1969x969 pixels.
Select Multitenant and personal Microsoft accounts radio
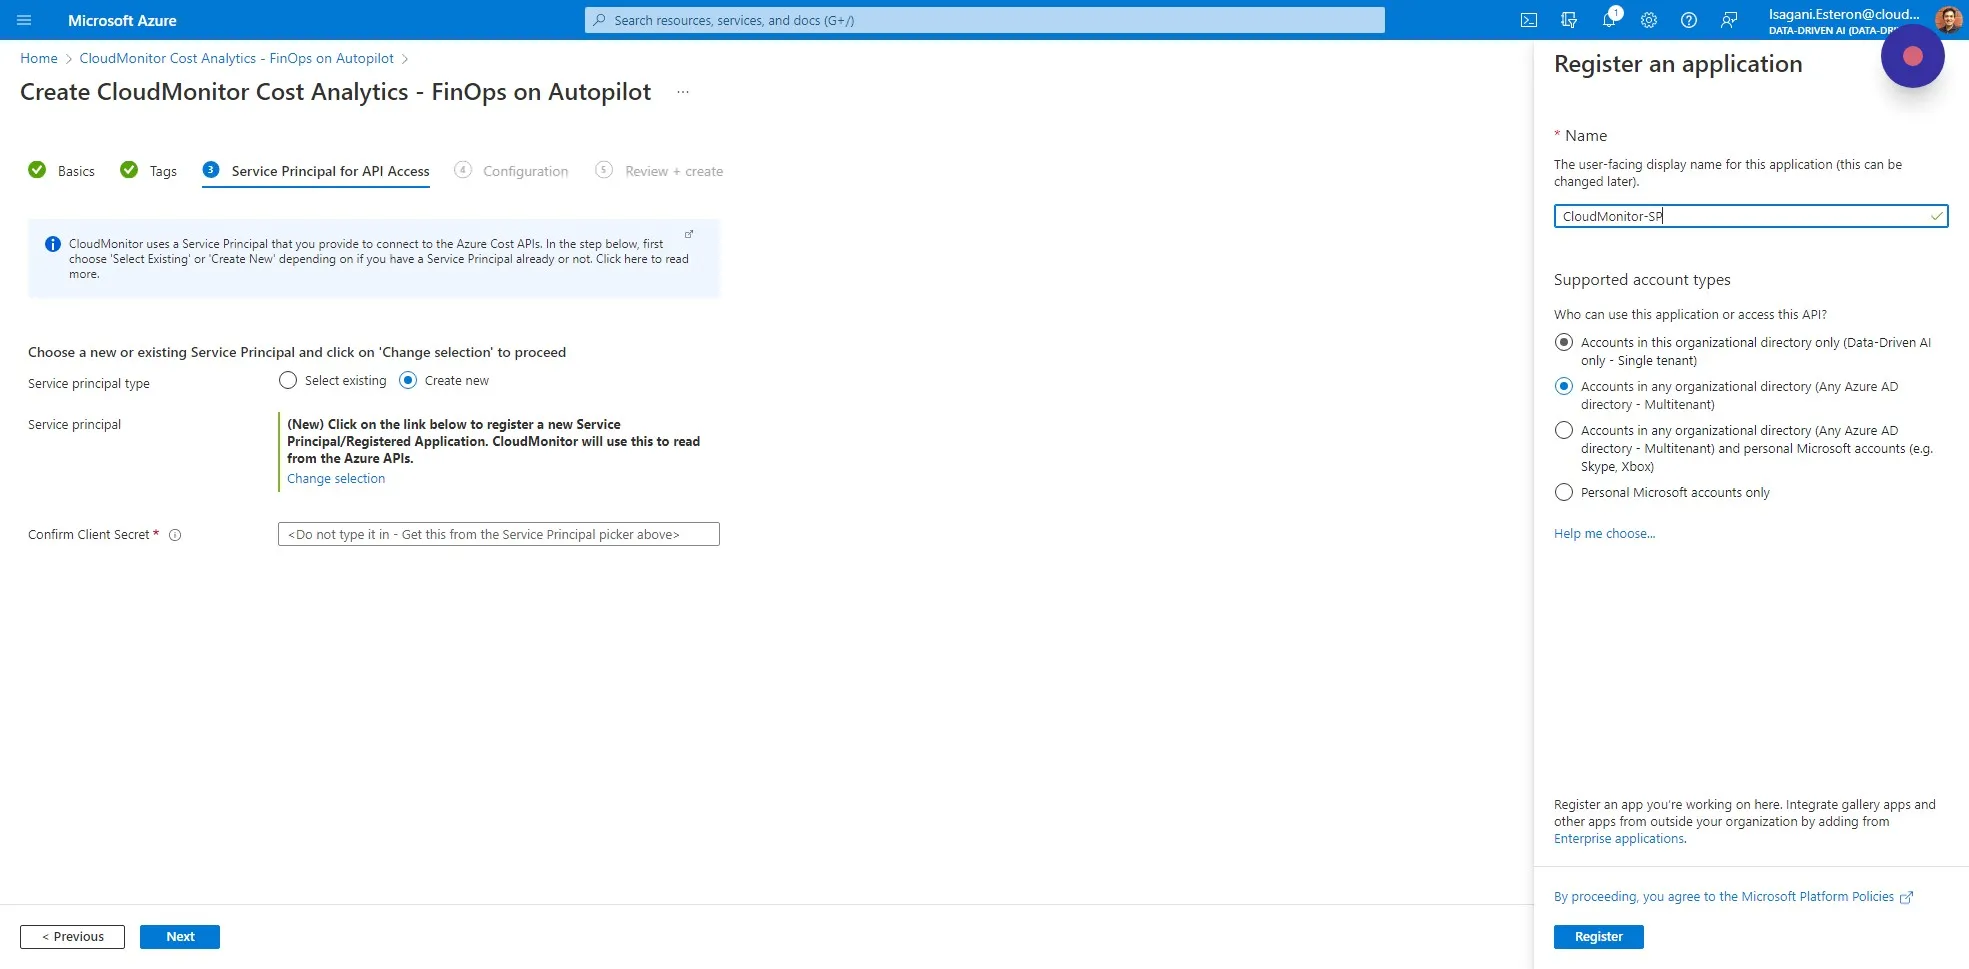coord(1564,430)
